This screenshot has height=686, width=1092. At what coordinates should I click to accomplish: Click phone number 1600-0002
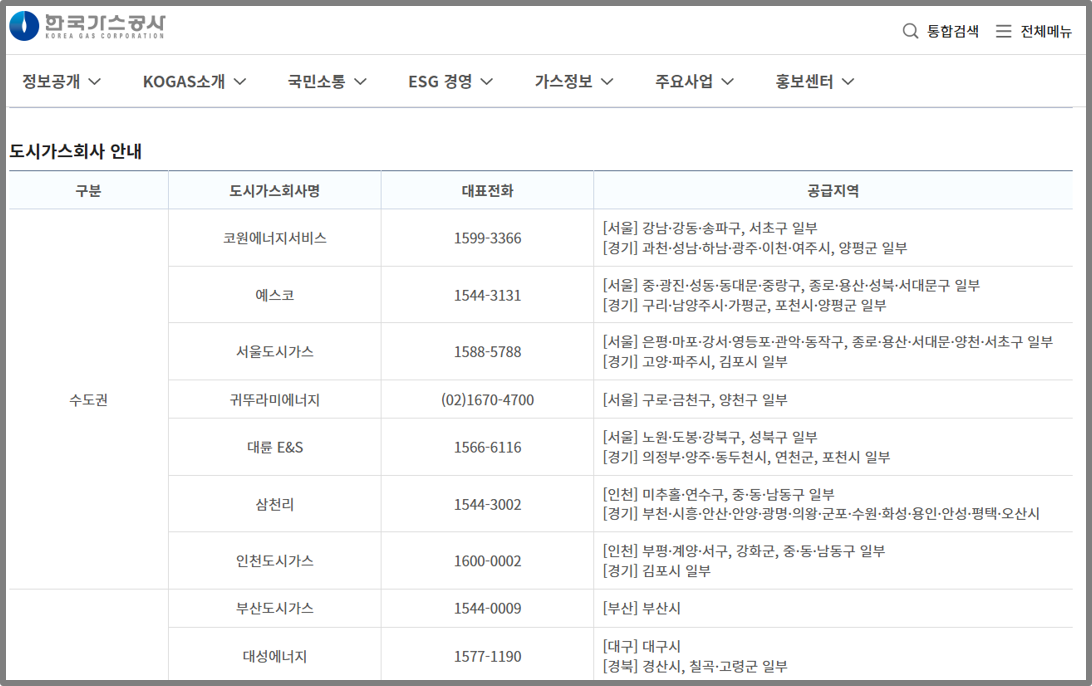point(488,561)
